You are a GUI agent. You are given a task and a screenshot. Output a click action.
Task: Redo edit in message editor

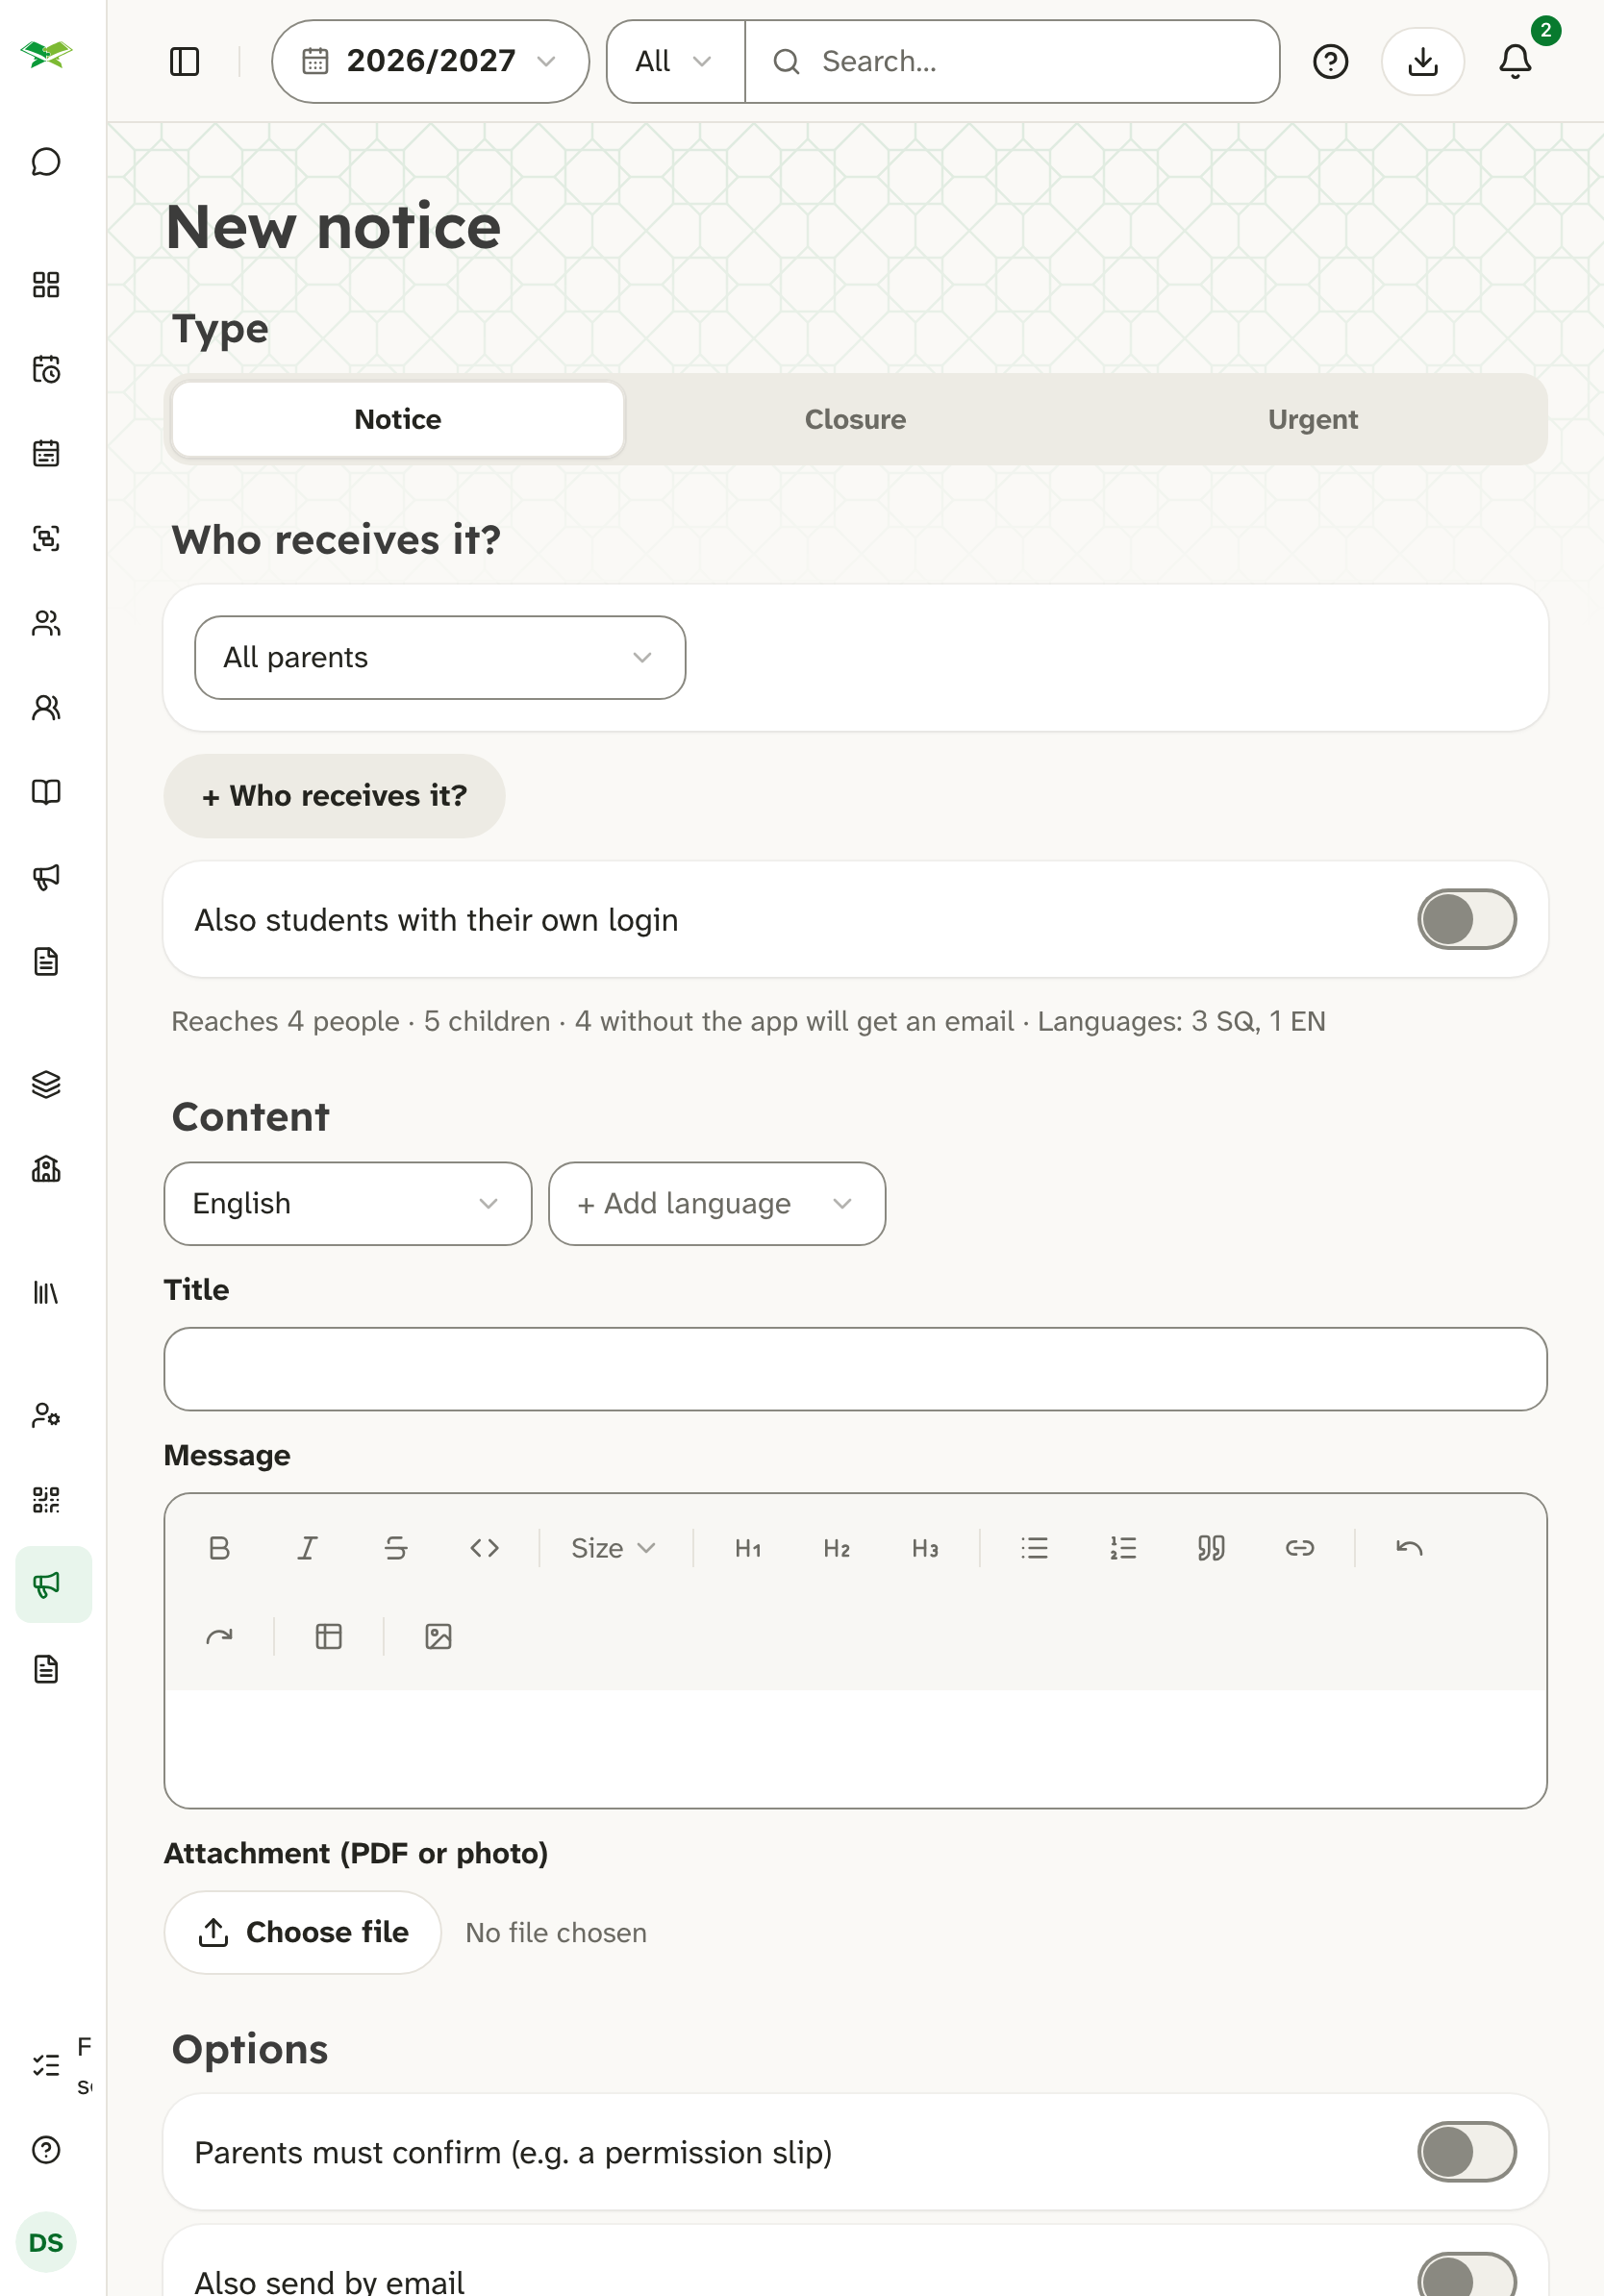pyautogui.click(x=219, y=1636)
